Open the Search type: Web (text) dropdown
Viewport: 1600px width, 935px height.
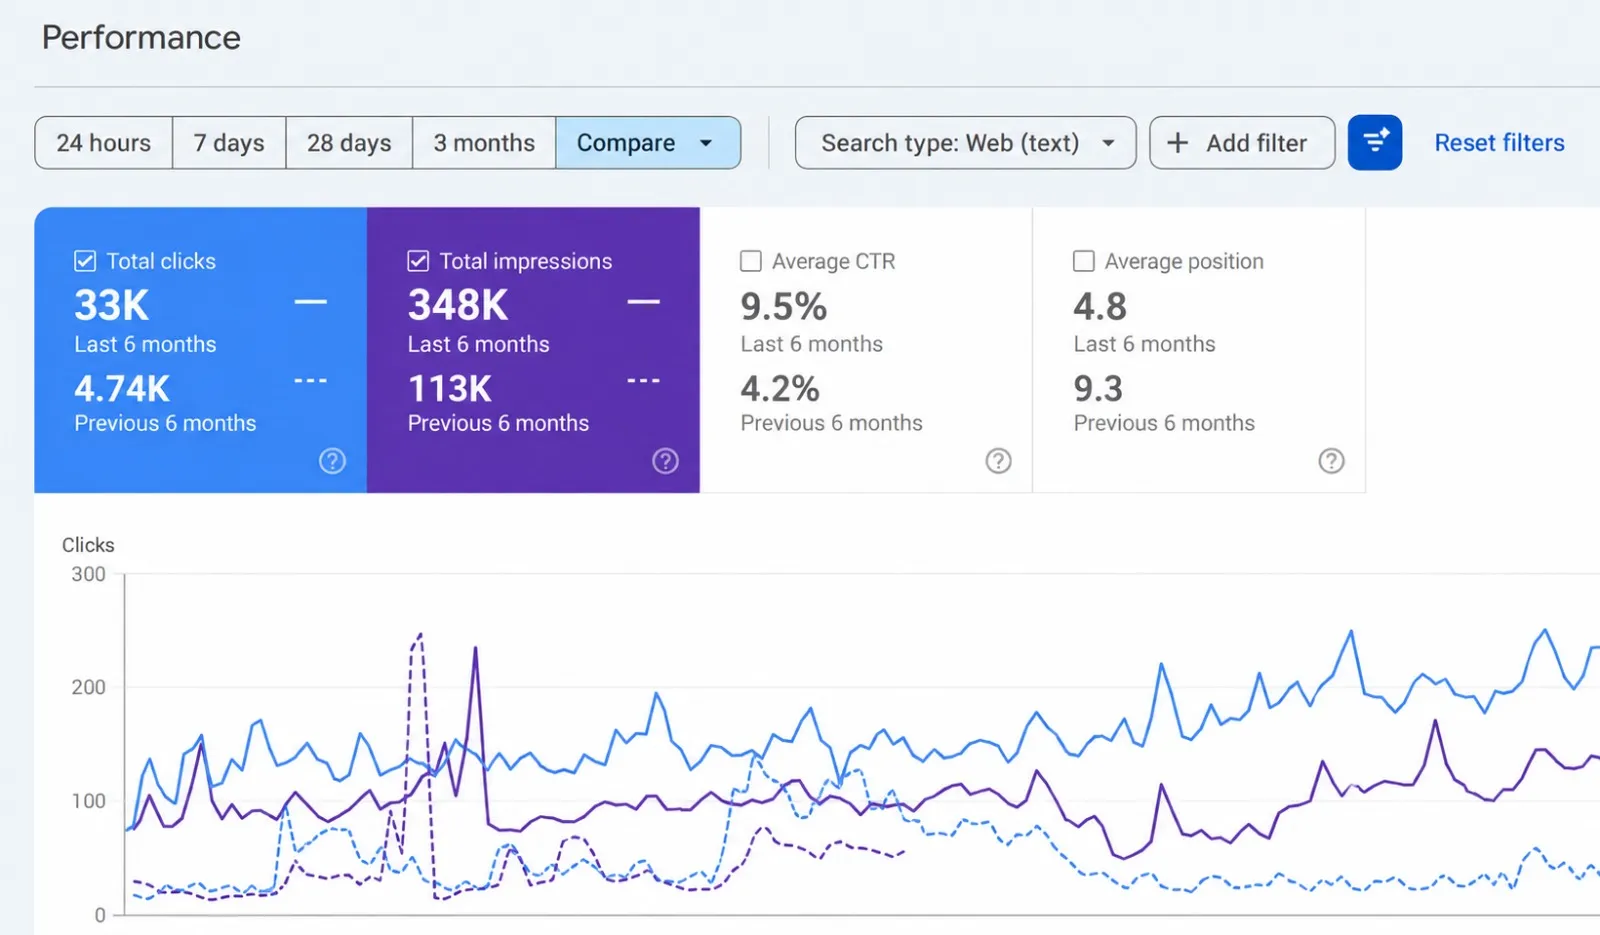click(965, 143)
